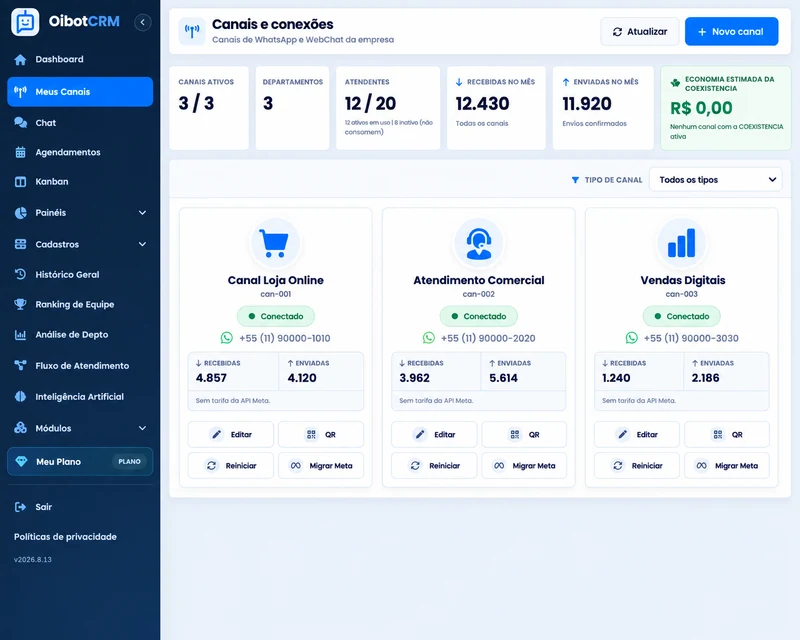Open the Meu Plano menu item
The height and width of the screenshot is (640, 800).
[80, 462]
